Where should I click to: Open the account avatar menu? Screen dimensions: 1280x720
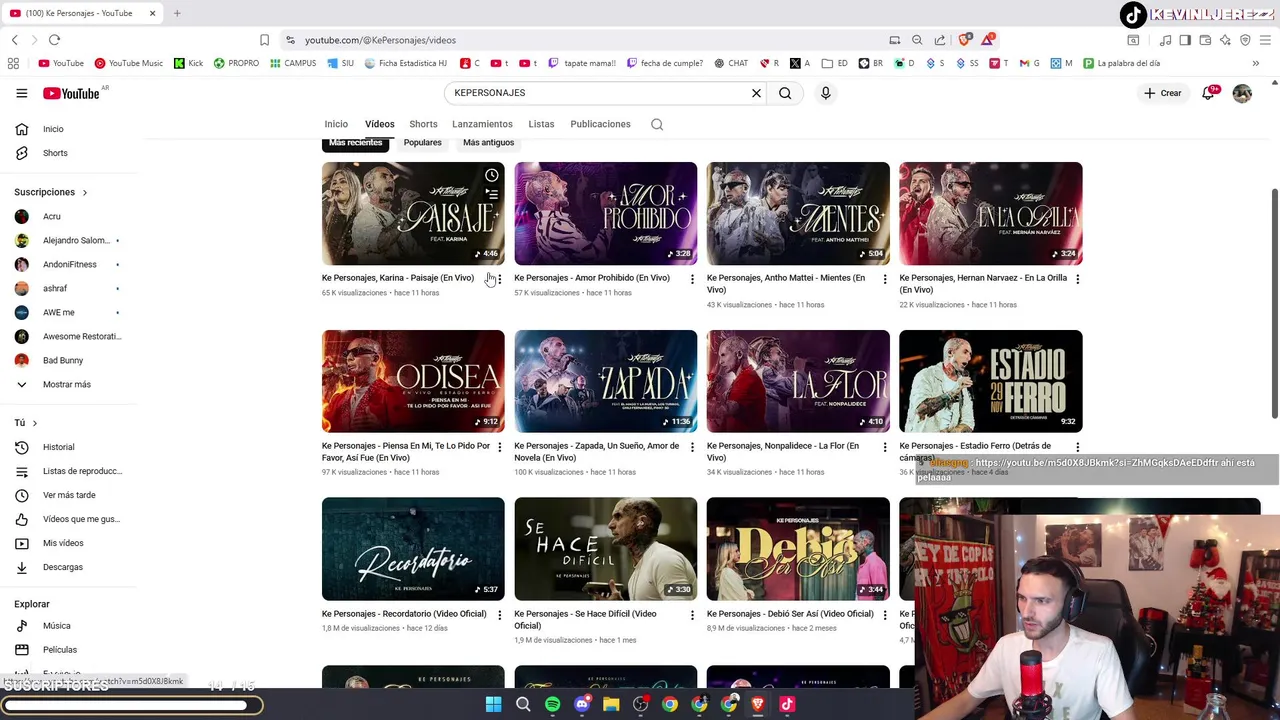click(x=1242, y=93)
